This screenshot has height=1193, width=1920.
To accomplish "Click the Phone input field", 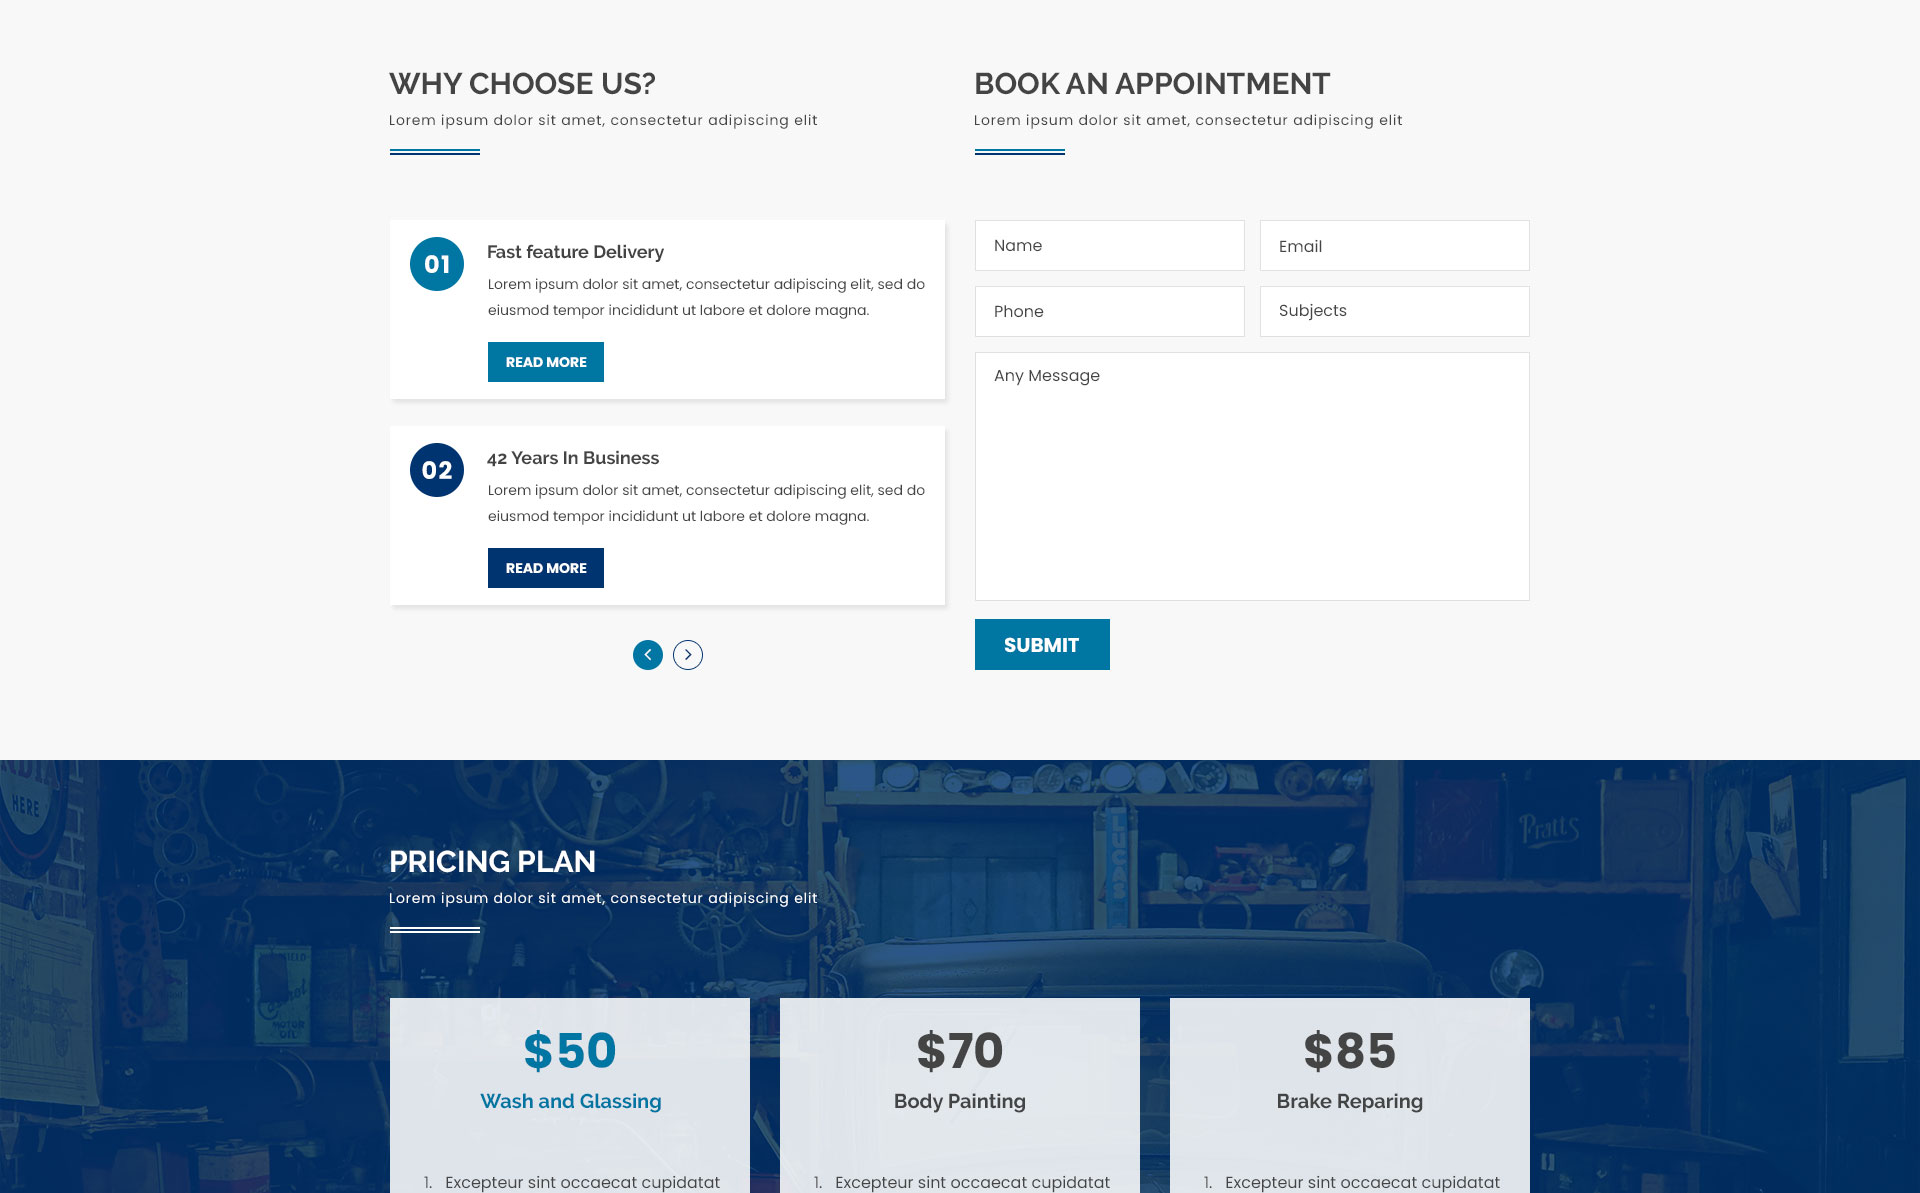I will pos(1108,311).
